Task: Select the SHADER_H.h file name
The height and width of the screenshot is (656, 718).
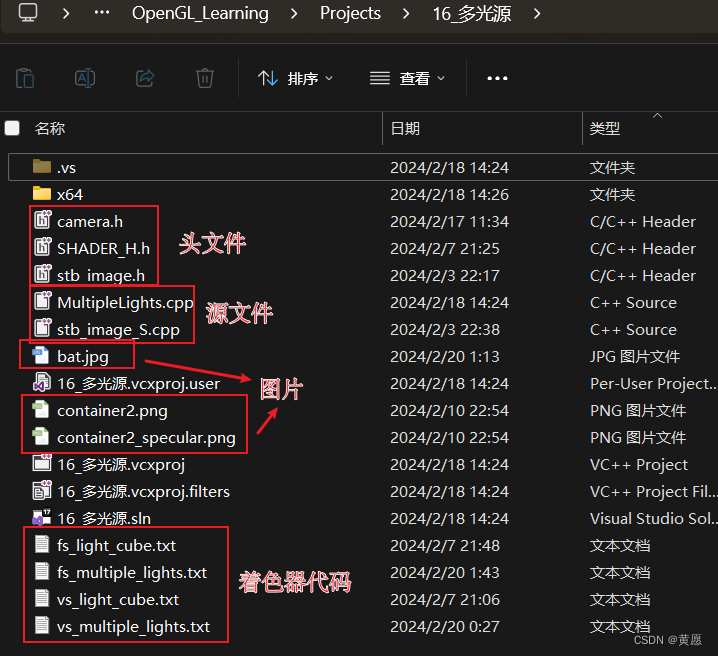Action: coord(103,249)
